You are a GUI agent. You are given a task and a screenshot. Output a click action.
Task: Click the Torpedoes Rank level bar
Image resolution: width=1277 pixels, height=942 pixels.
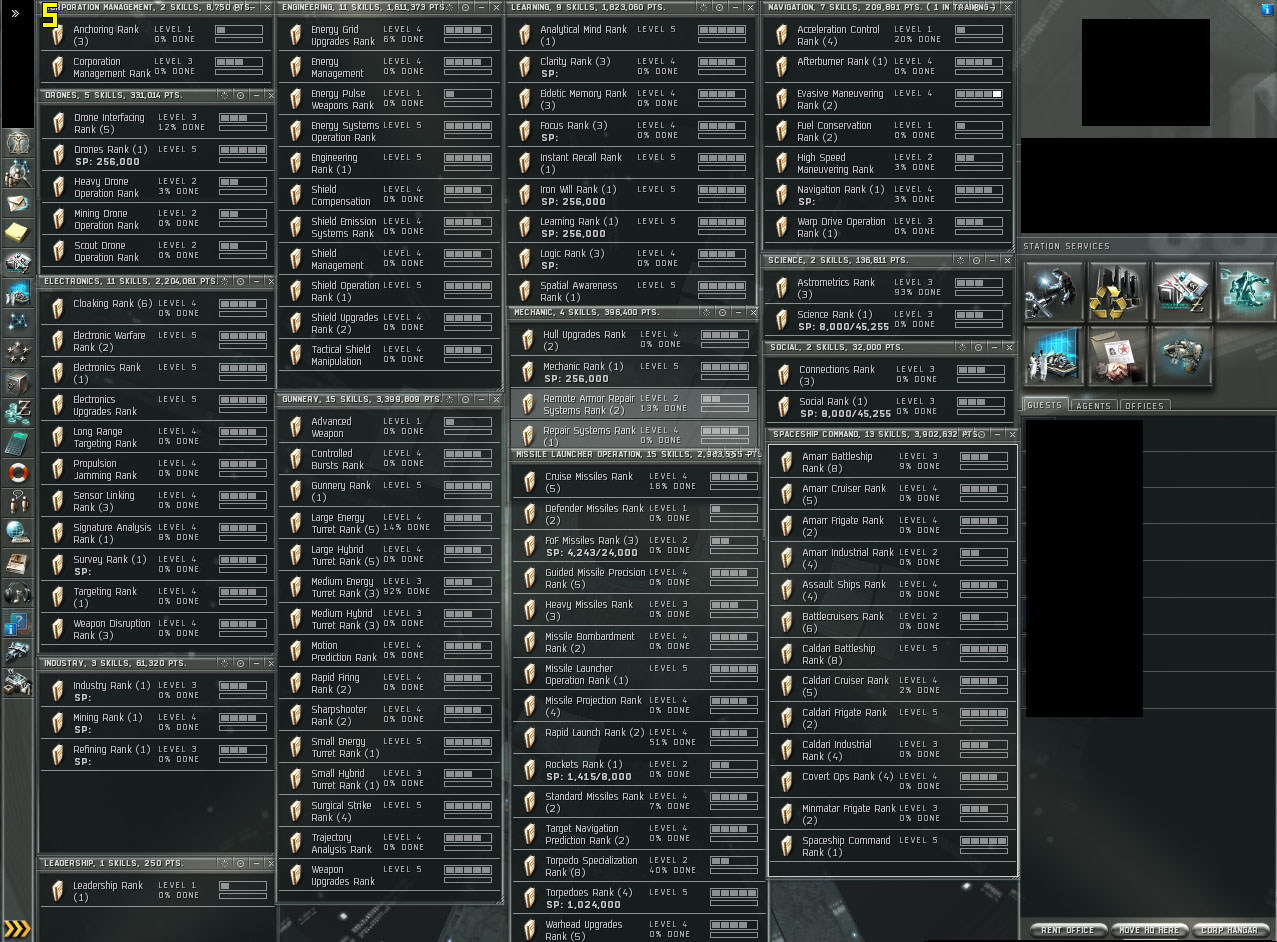[734, 893]
